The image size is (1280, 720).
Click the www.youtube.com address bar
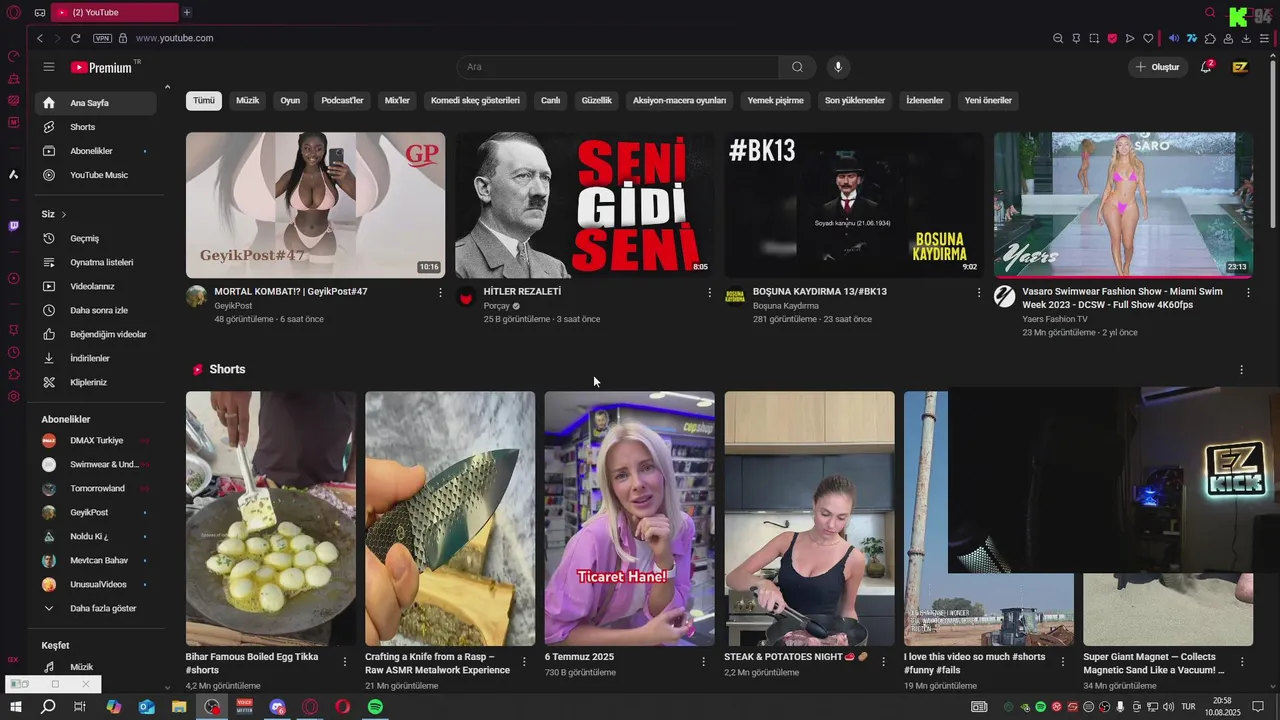(x=175, y=38)
